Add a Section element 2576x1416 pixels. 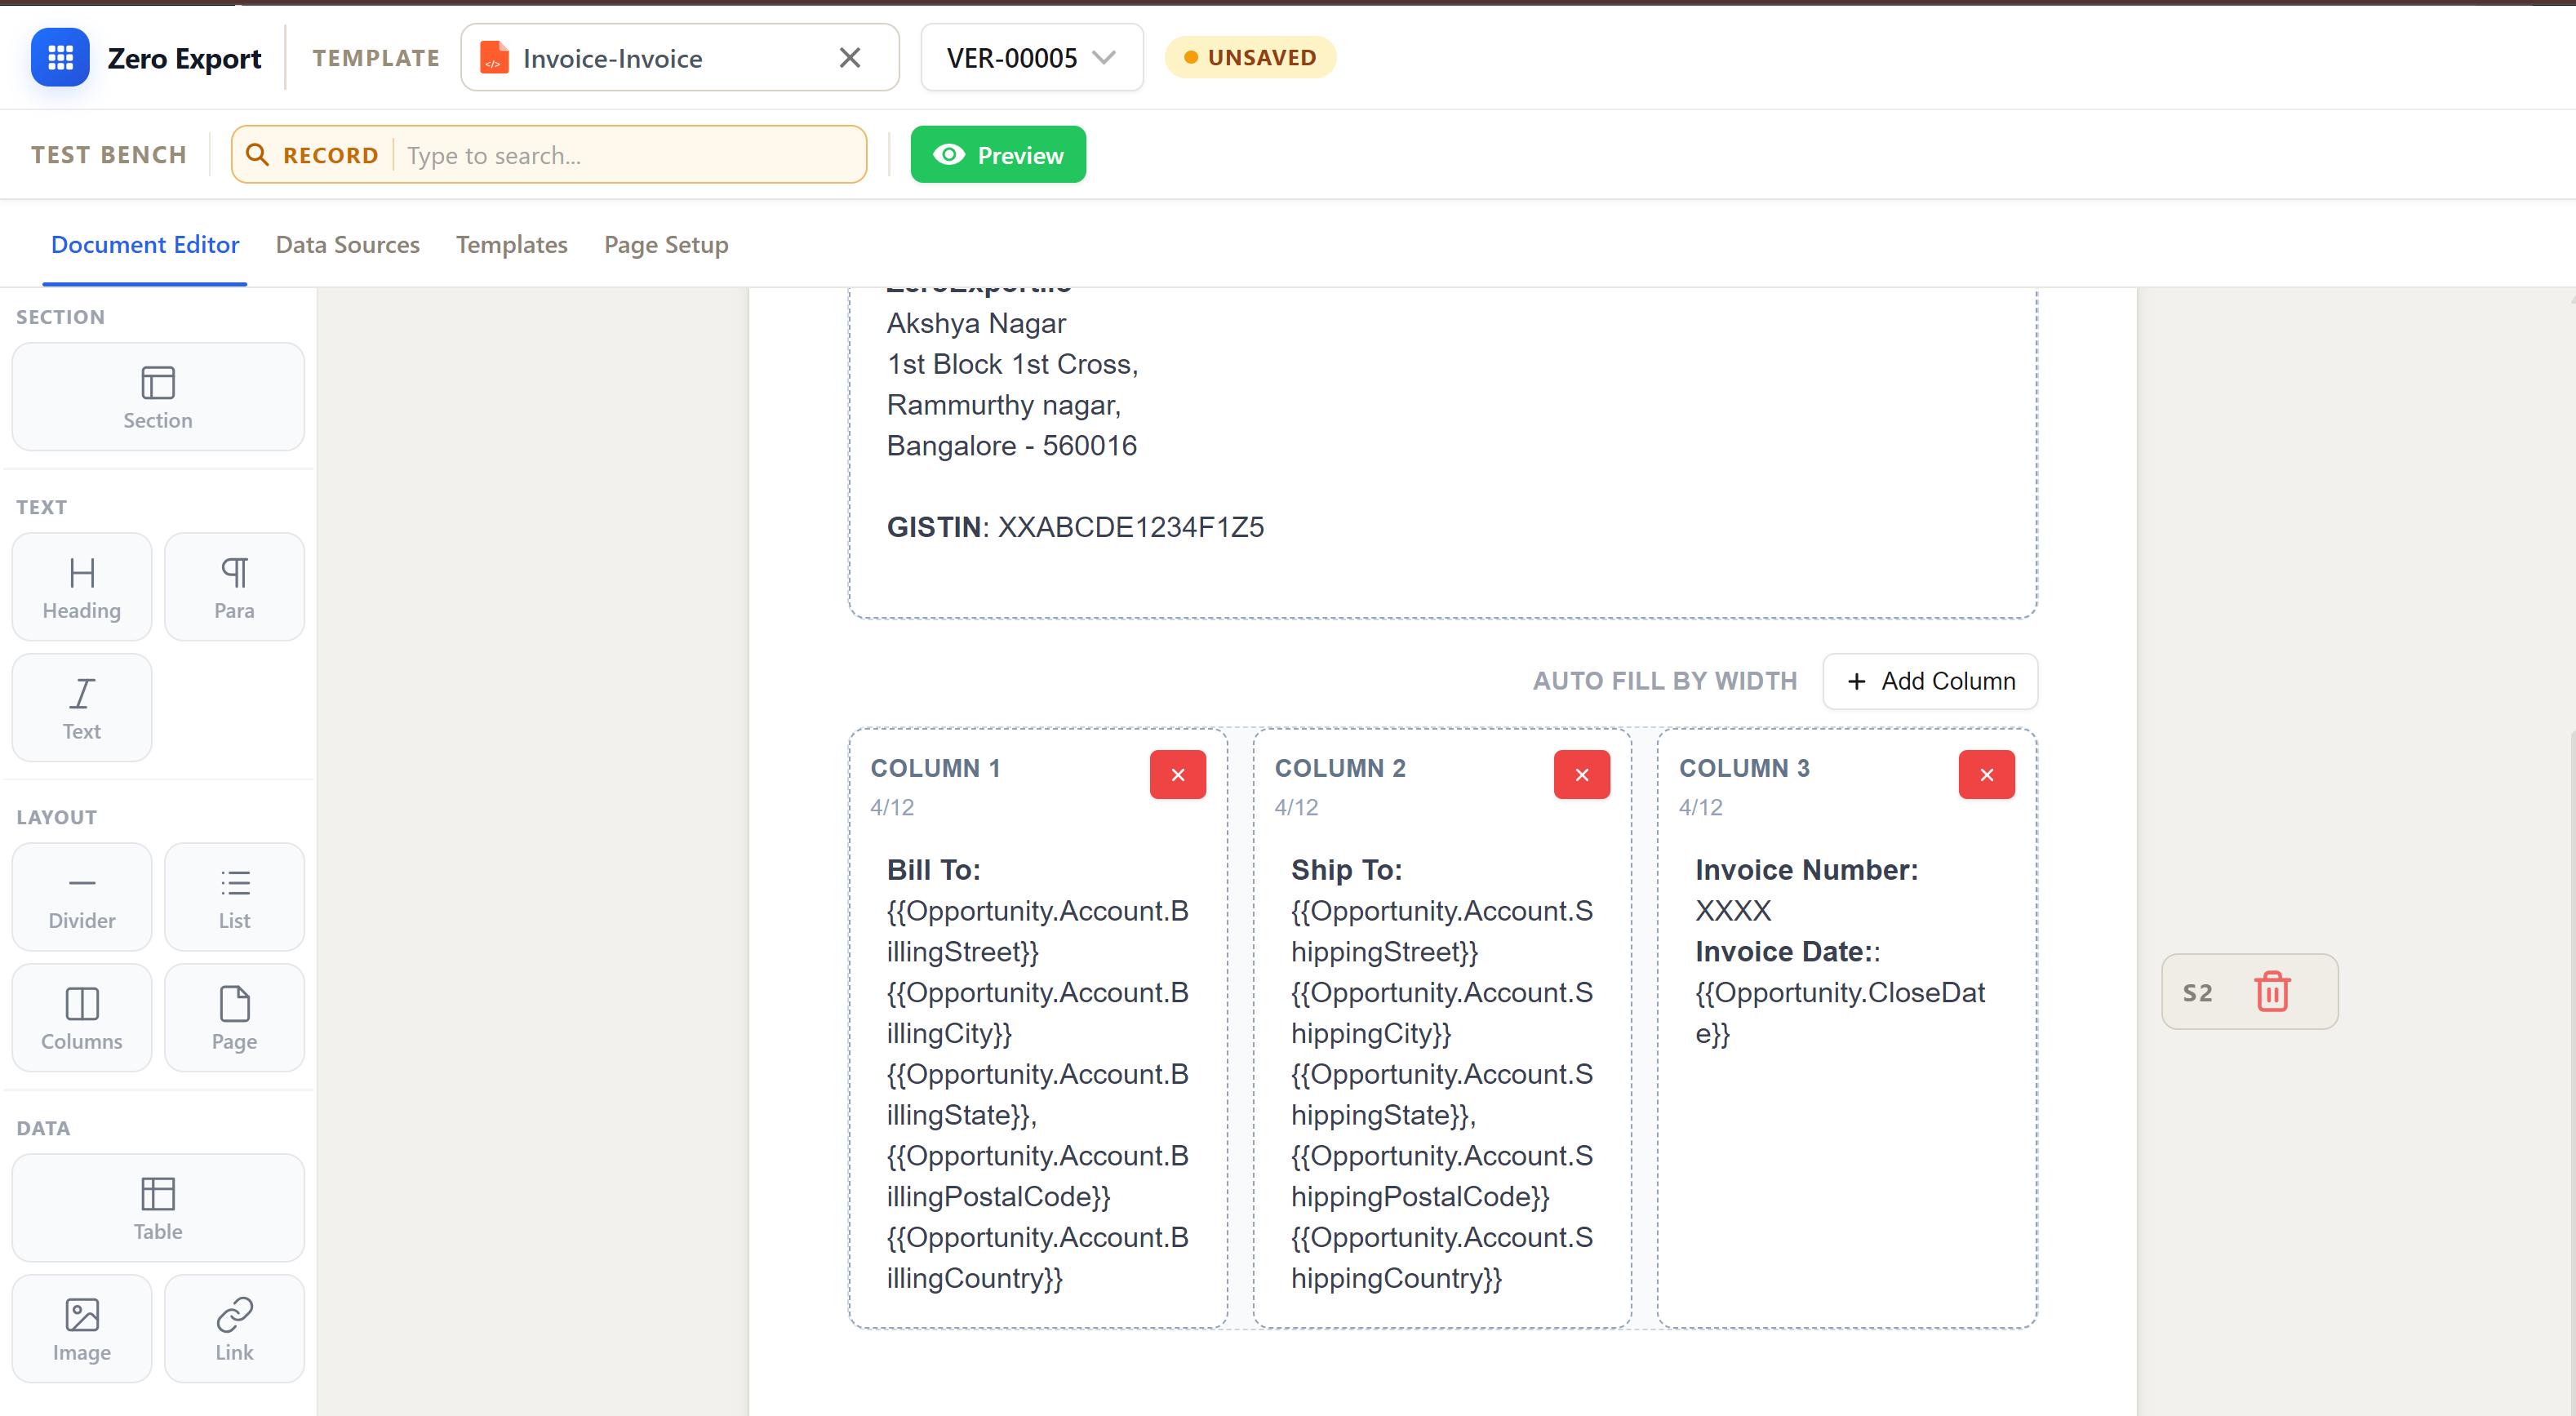click(x=158, y=397)
